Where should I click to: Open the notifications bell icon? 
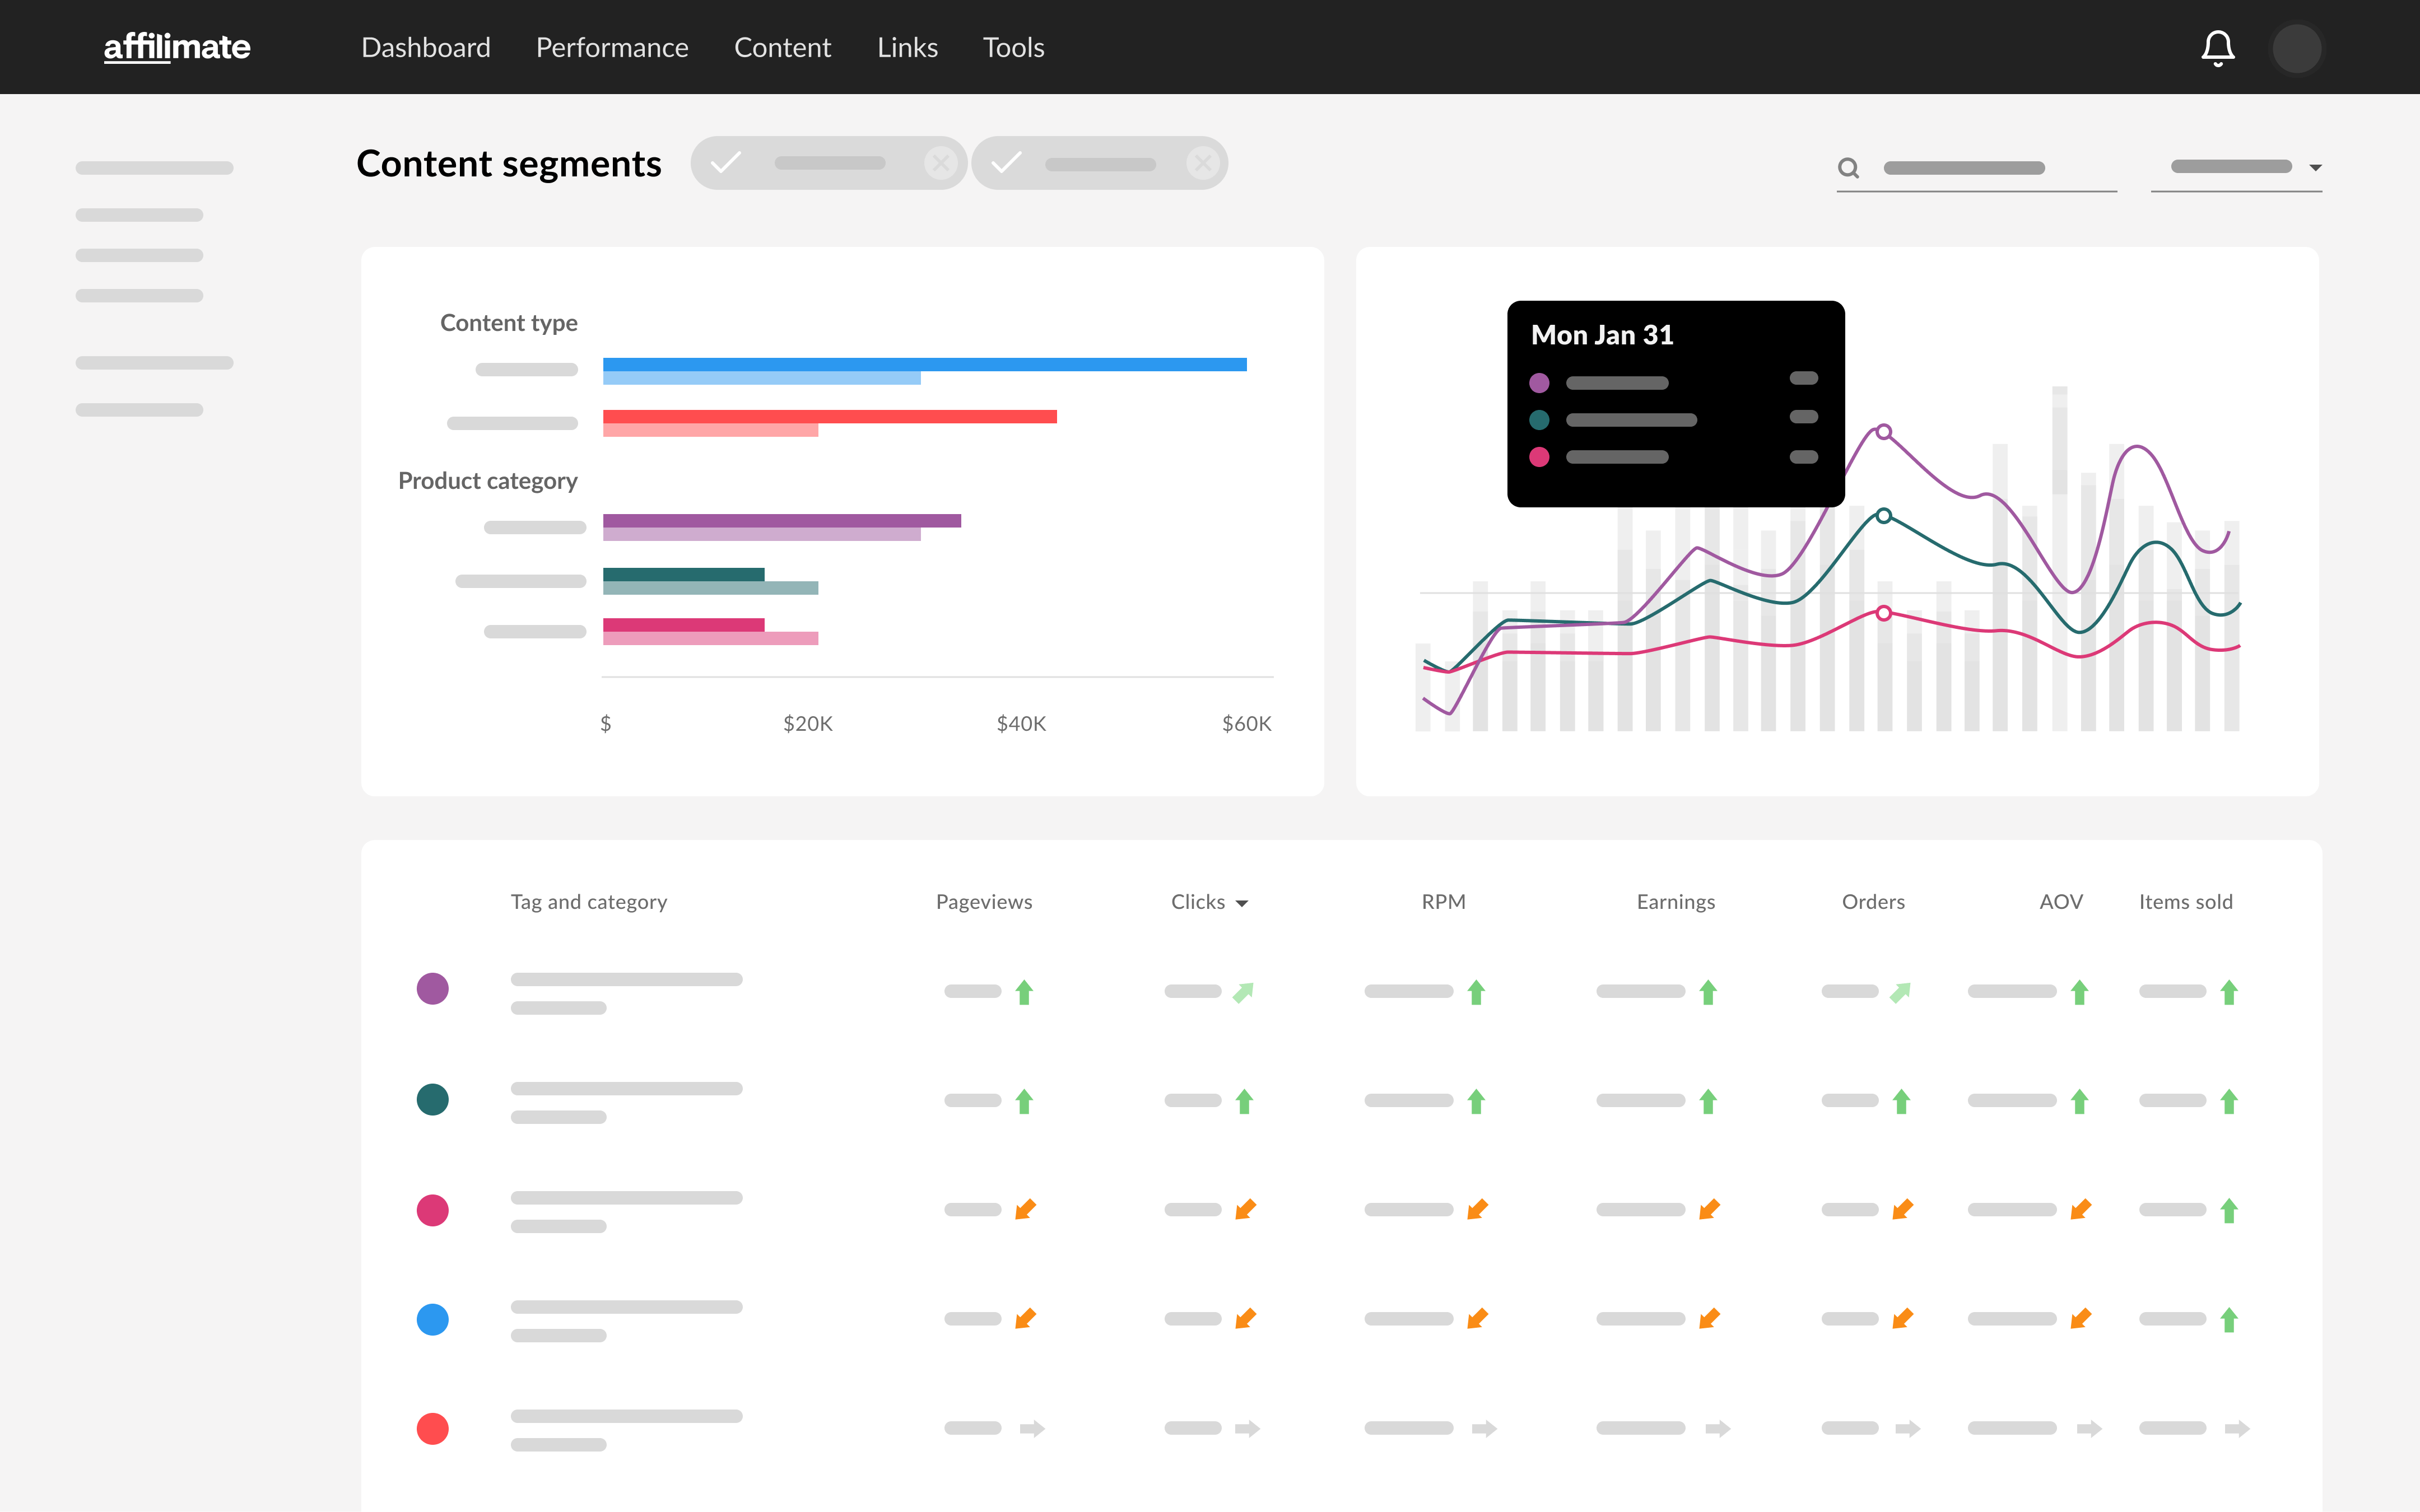[2217, 48]
